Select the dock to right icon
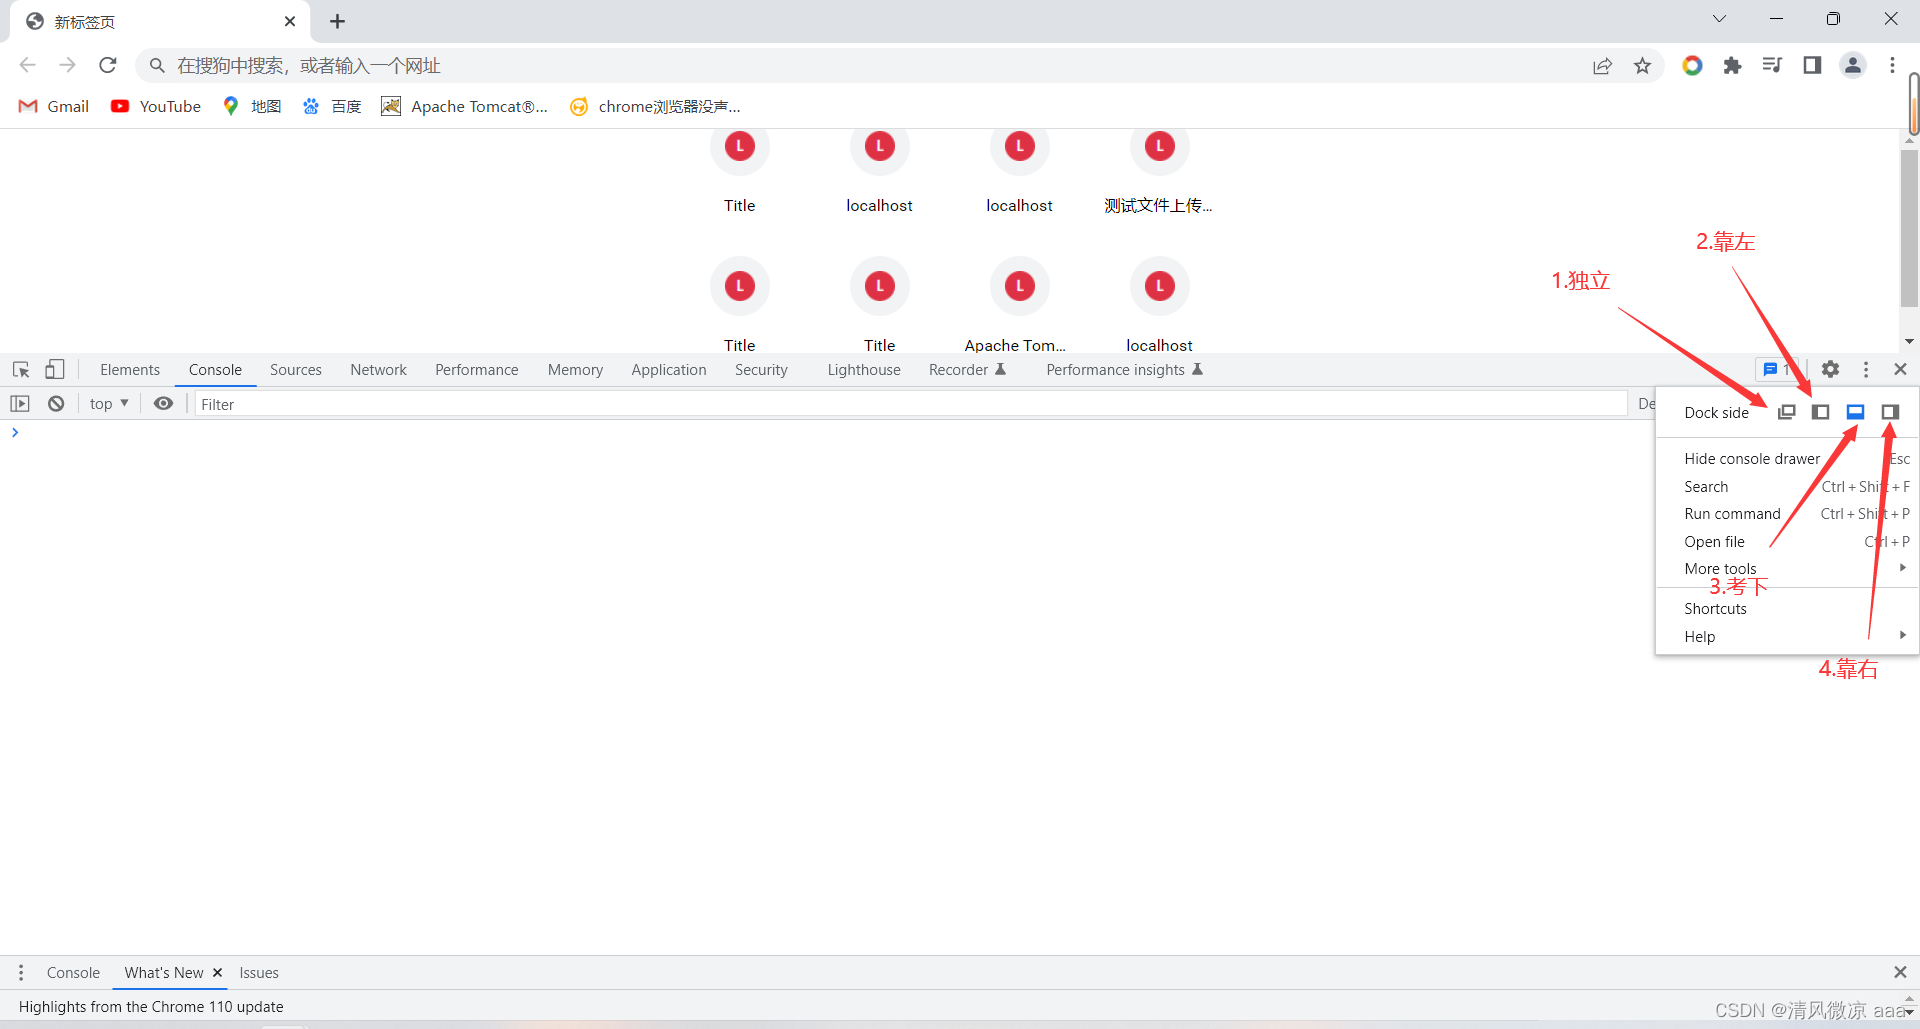The width and height of the screenshot is (1920, 1029). [1891, 411]
